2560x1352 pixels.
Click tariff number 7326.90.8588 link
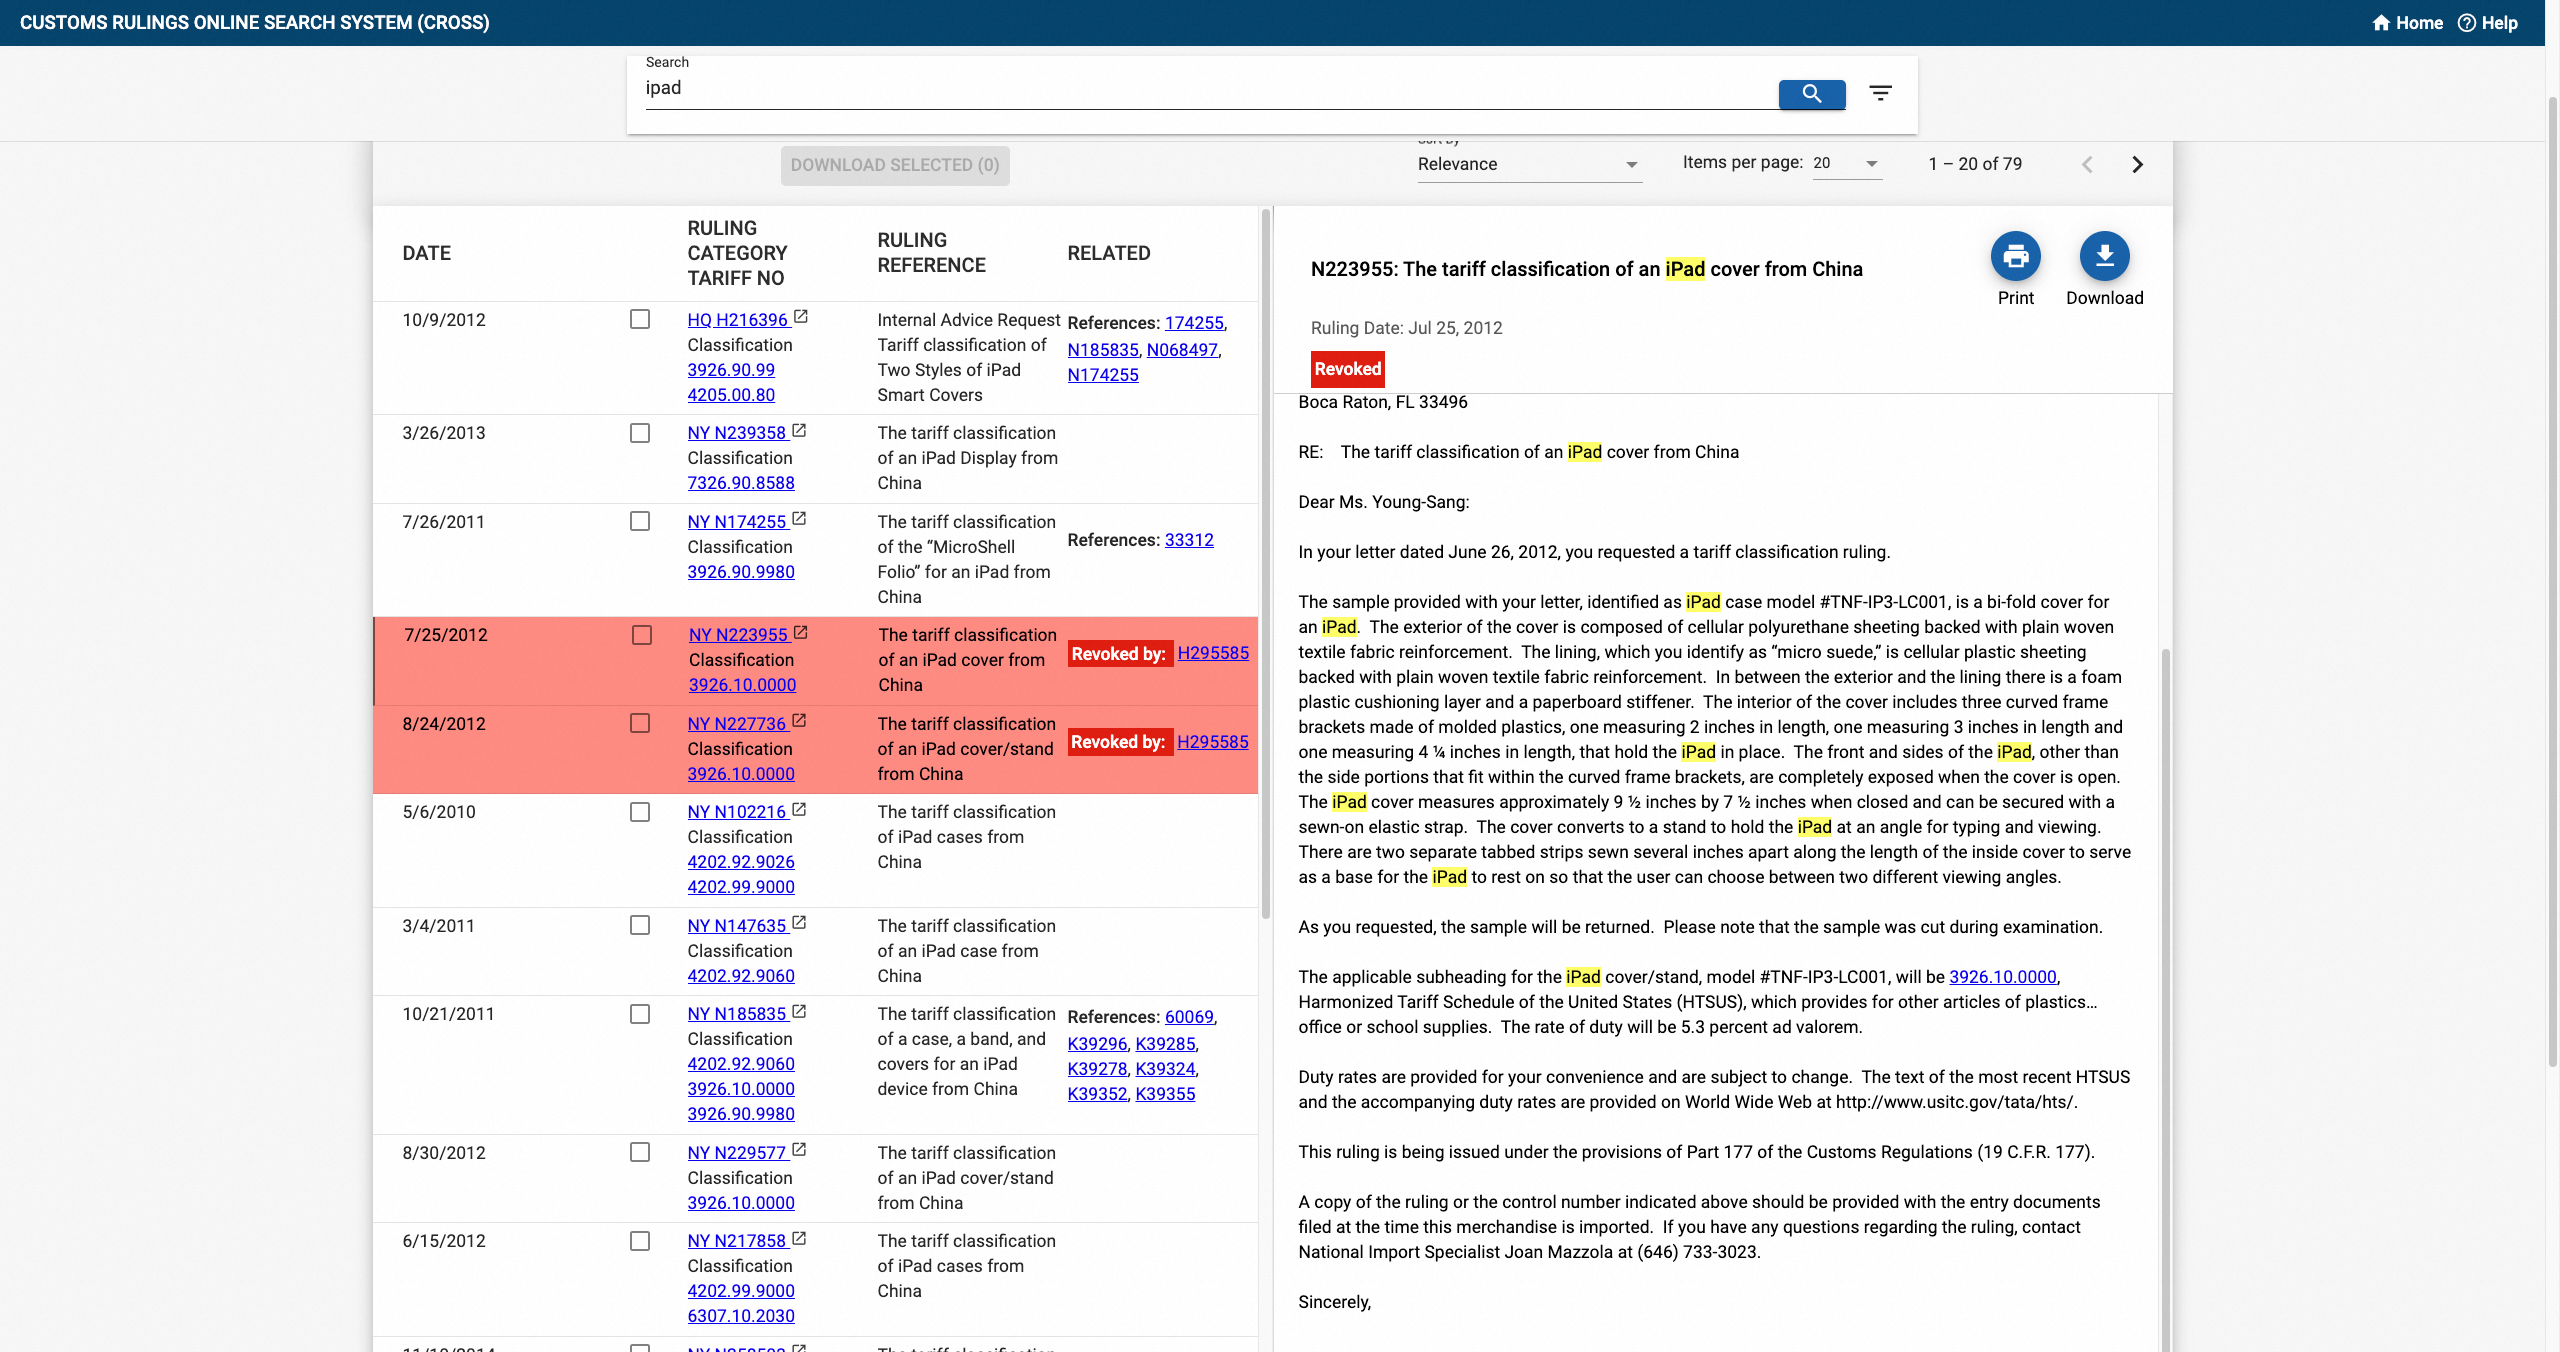tap(741, 483)
